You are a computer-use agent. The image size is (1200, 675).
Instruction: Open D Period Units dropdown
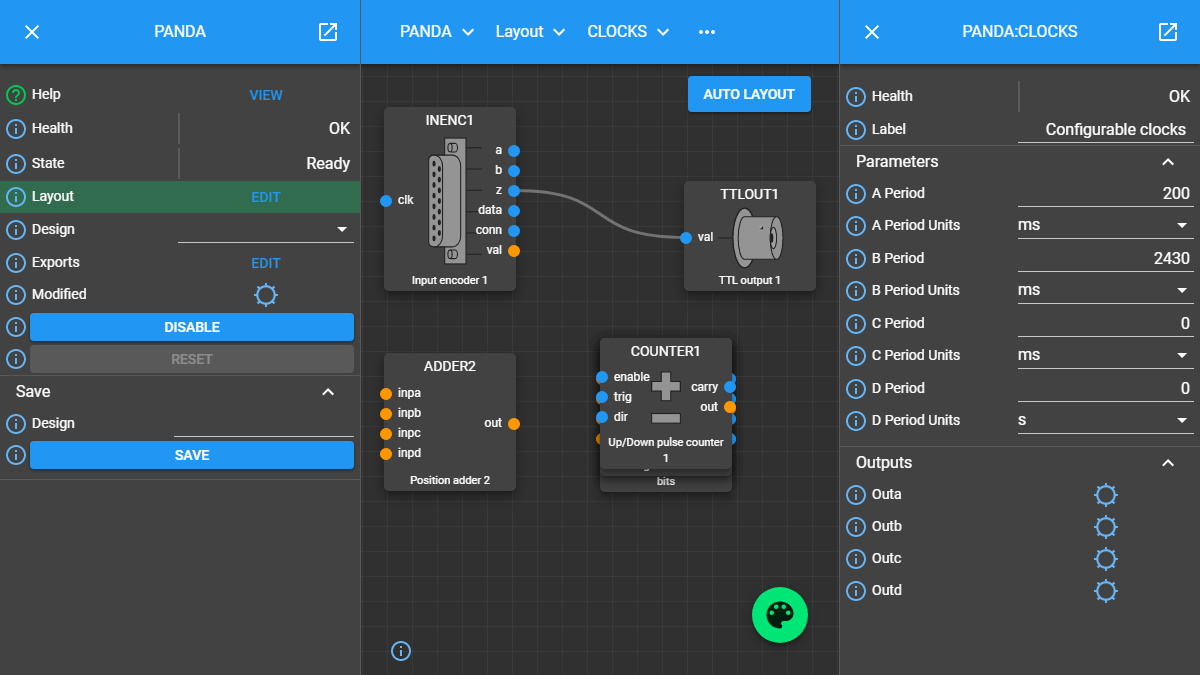1106,421
